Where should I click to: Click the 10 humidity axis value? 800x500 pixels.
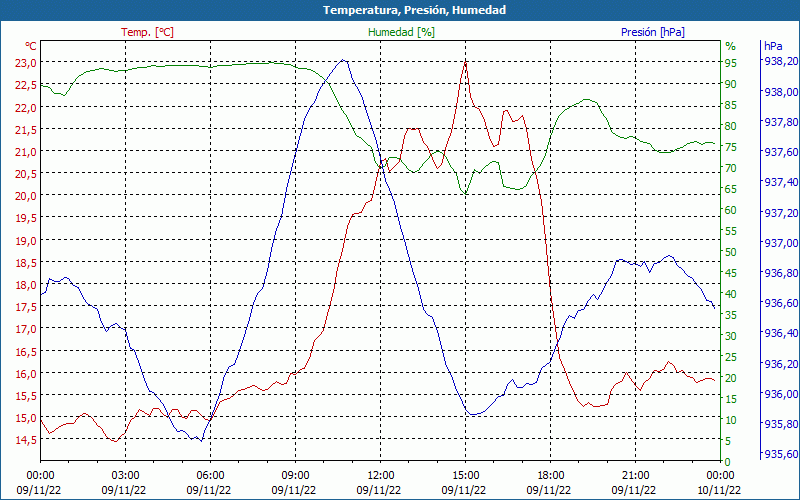coord(731,420)
